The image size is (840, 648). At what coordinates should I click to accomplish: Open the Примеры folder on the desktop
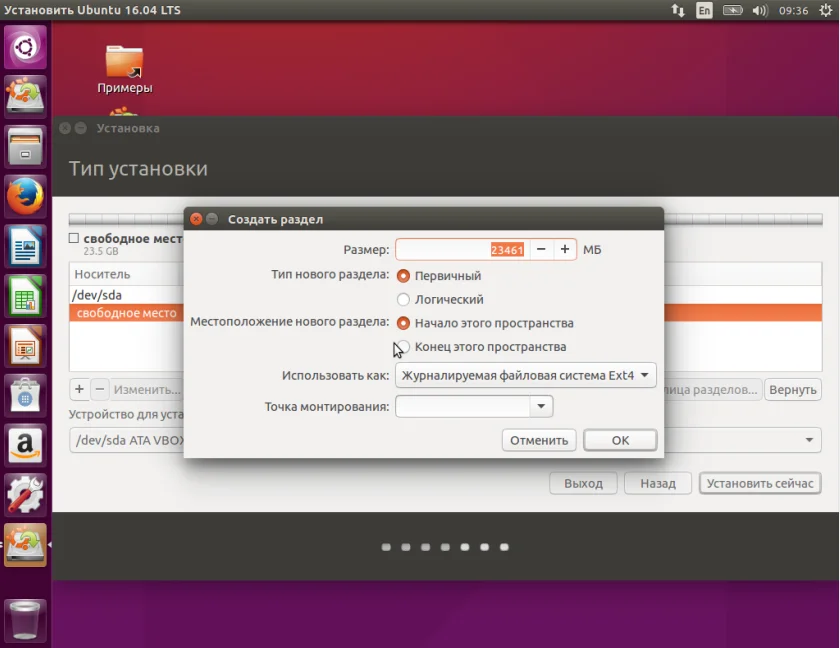tap(124, 70)
